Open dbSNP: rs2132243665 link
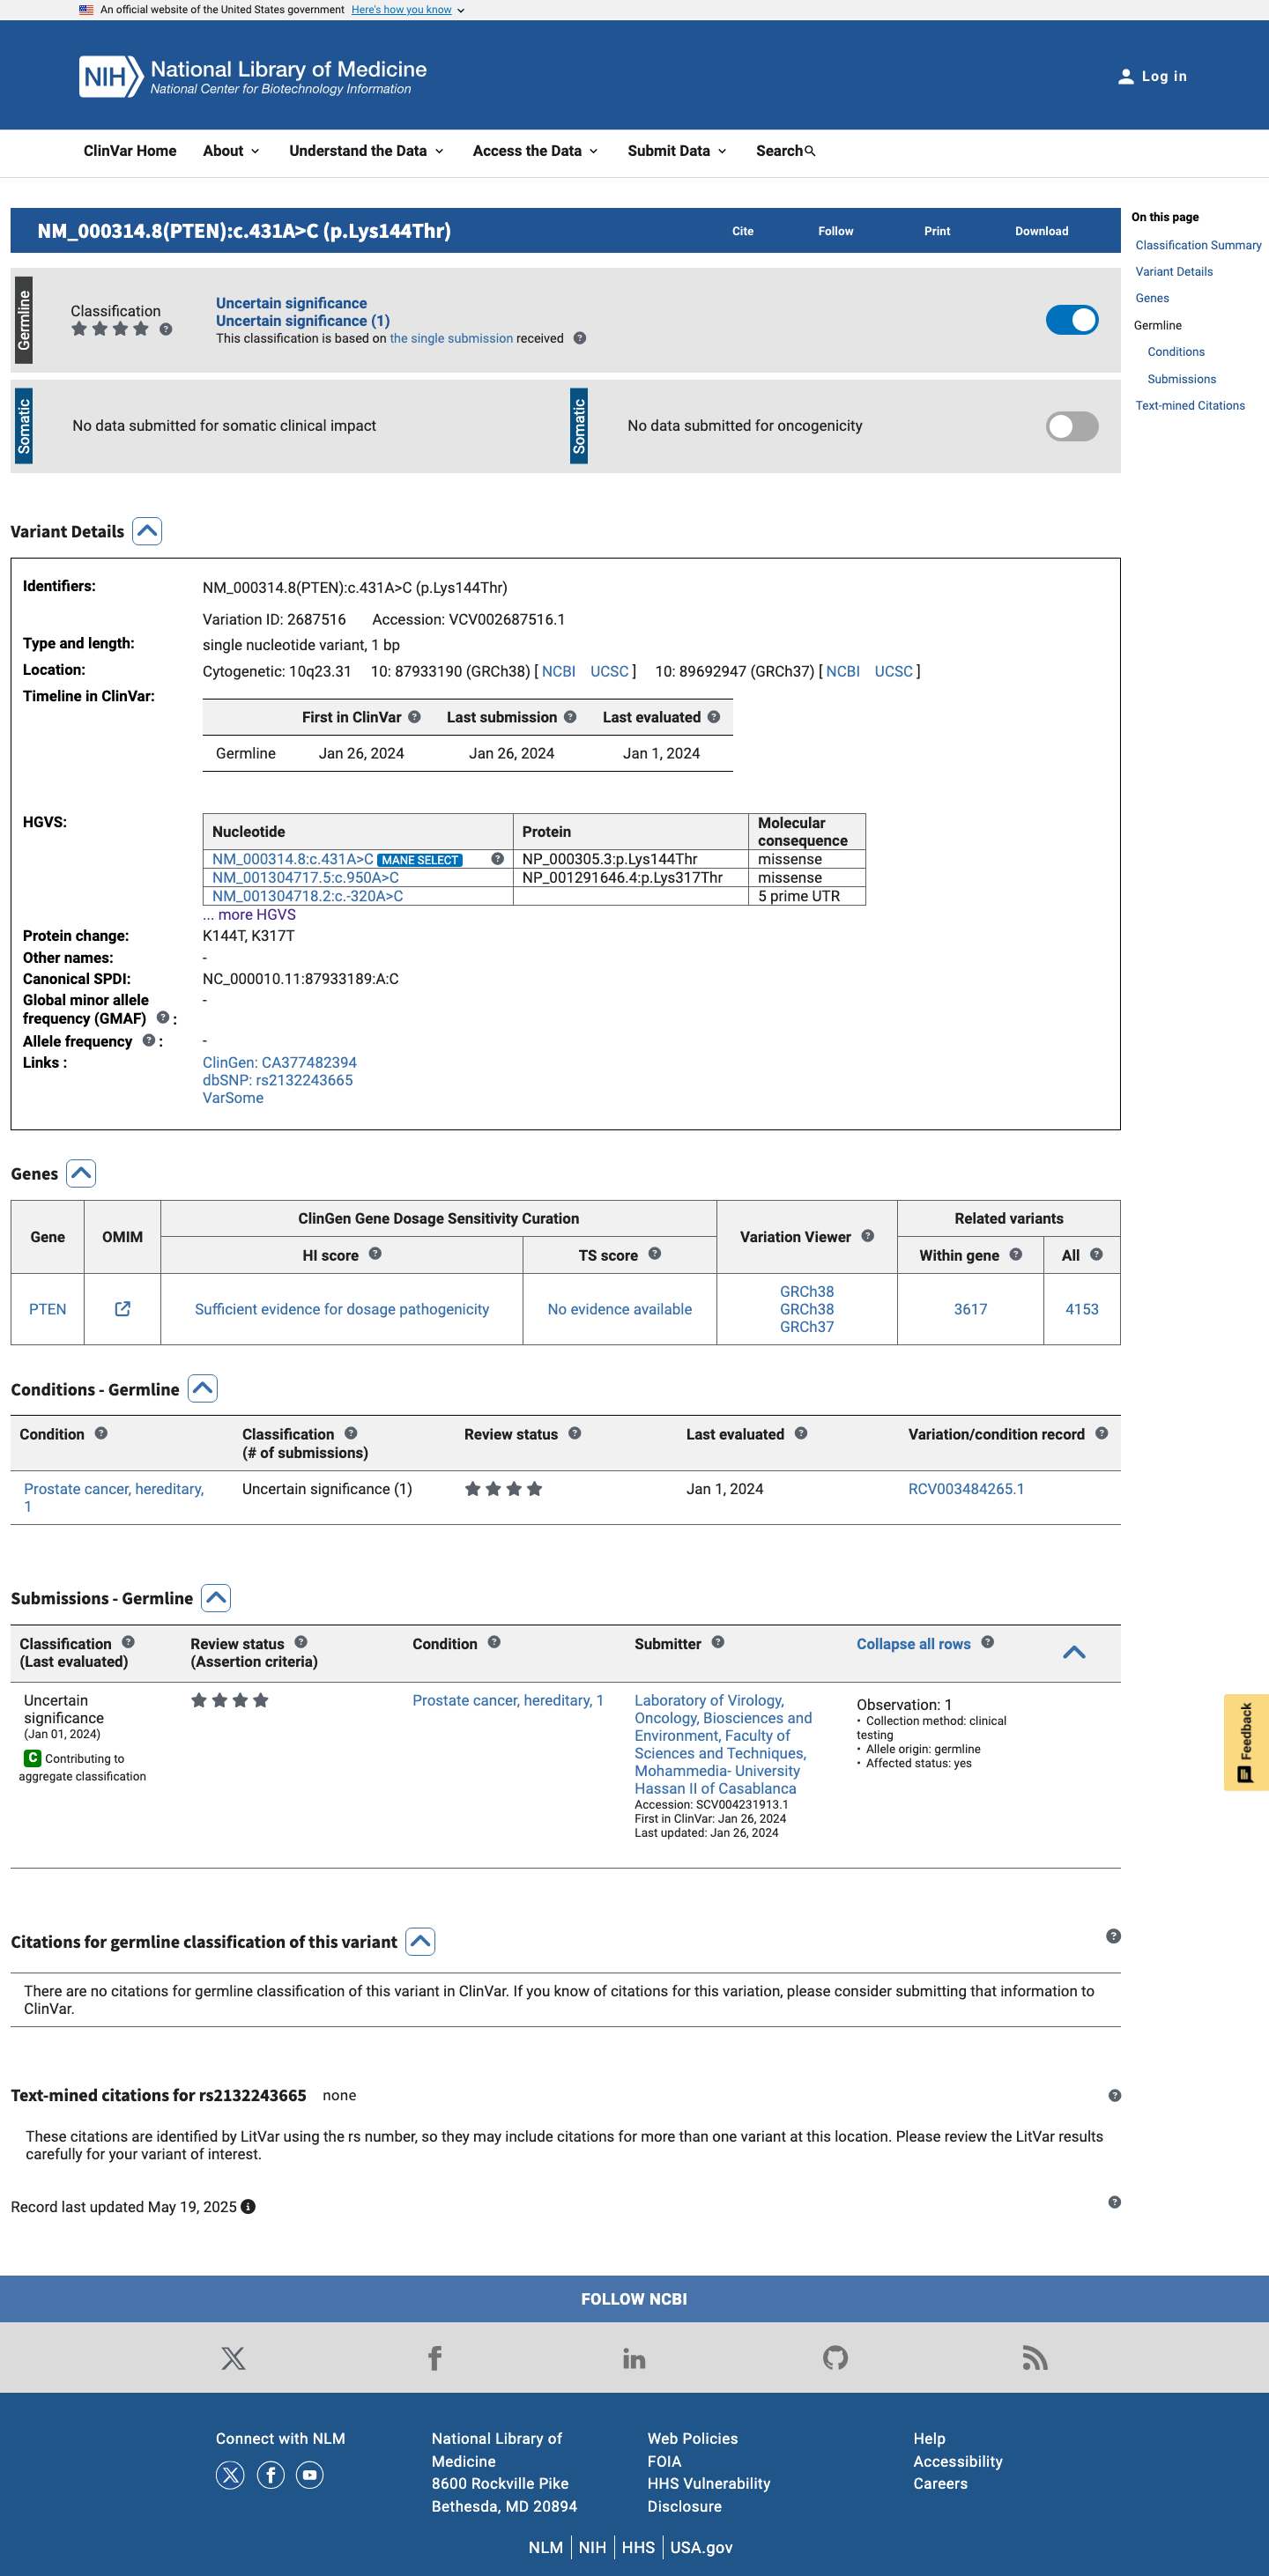 (x=278, y=1080)
